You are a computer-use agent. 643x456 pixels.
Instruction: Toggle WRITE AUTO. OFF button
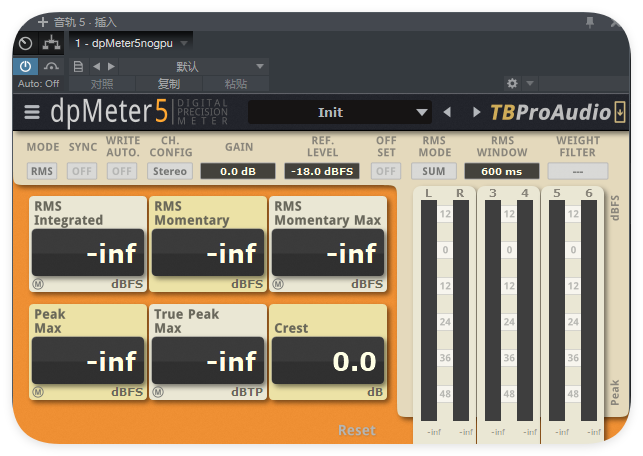122,171
